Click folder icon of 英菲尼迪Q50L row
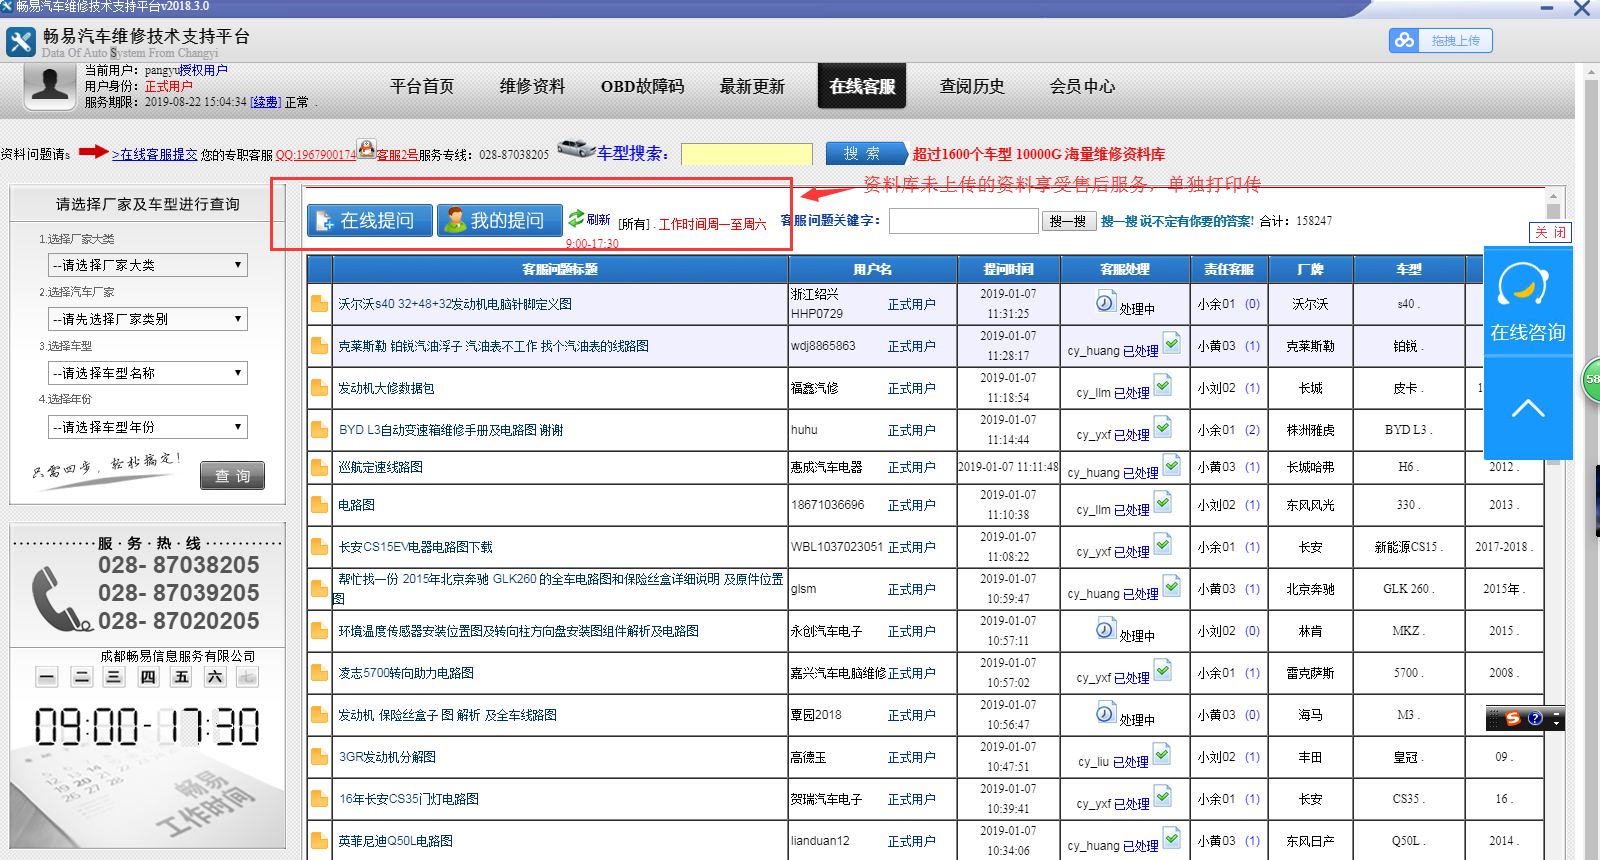This screenshot has height=860, width=1600. pos(319,841)
